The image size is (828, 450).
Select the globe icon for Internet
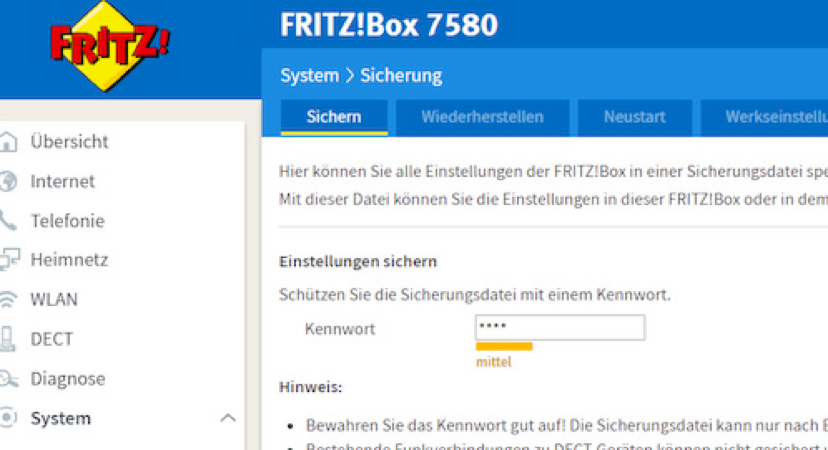point(8,182)
